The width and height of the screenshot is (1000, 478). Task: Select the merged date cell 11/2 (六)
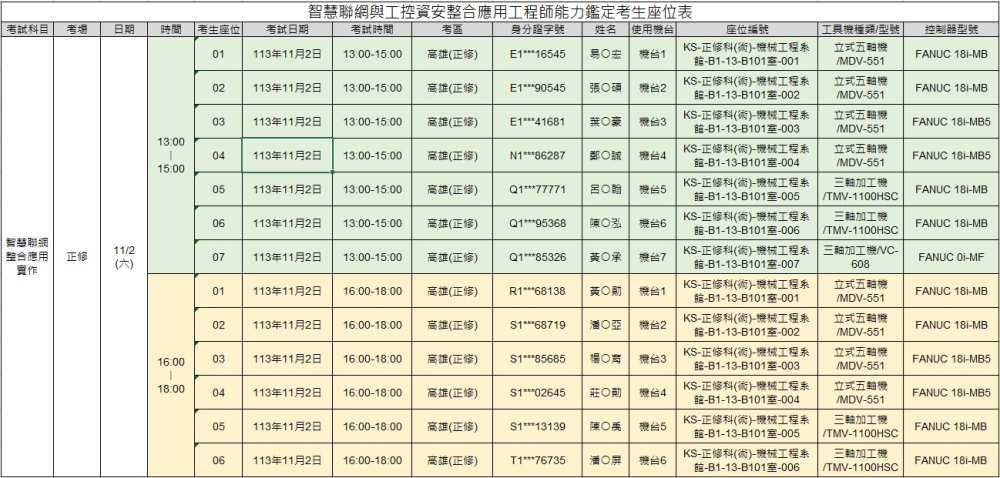tap(124, 257)
